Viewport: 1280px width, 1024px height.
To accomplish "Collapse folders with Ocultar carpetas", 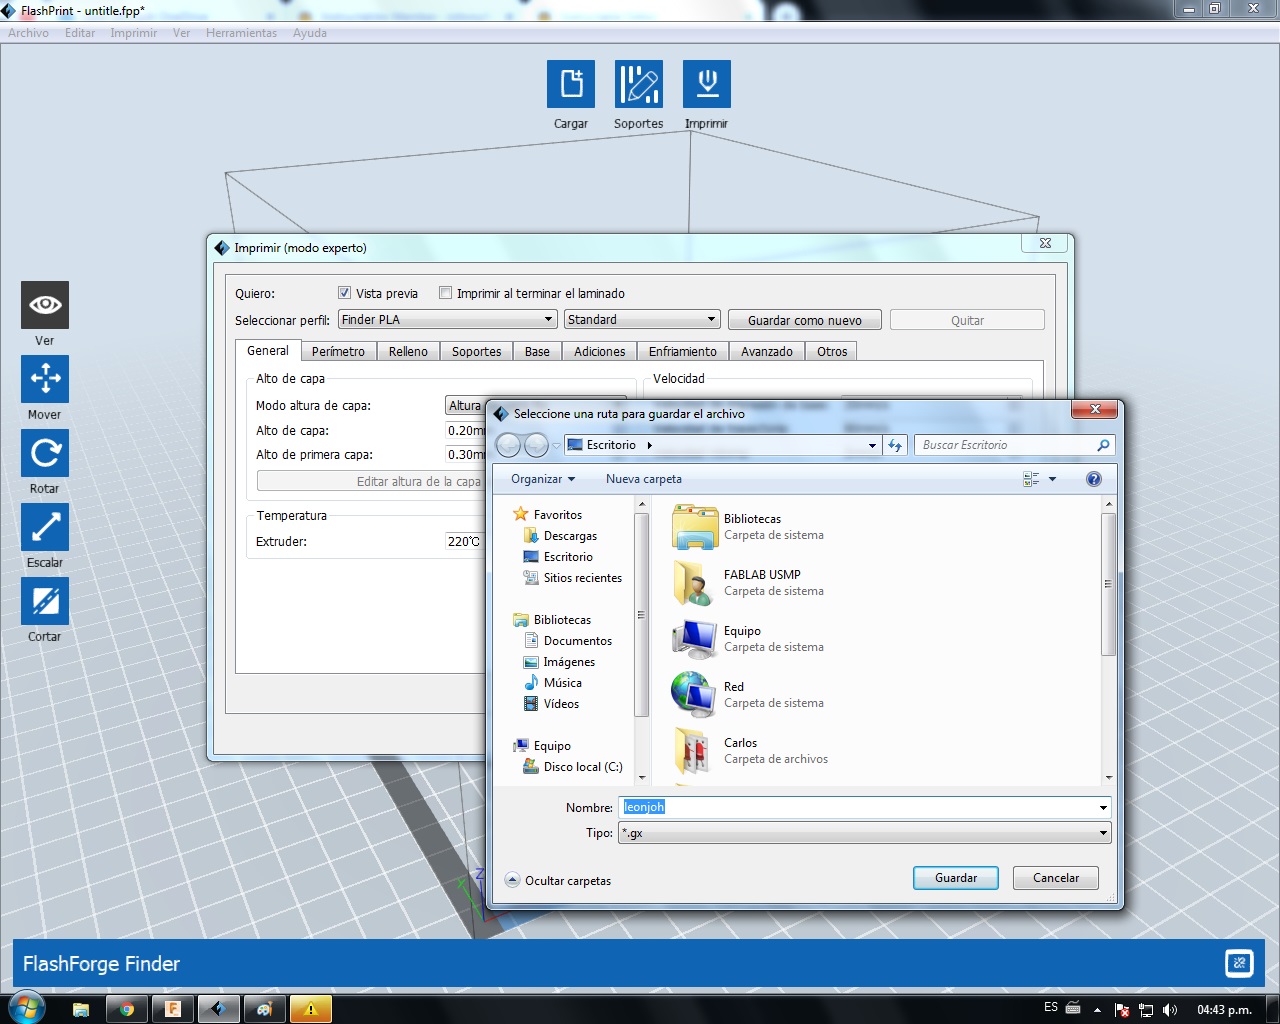I will [x=558, y=880].
